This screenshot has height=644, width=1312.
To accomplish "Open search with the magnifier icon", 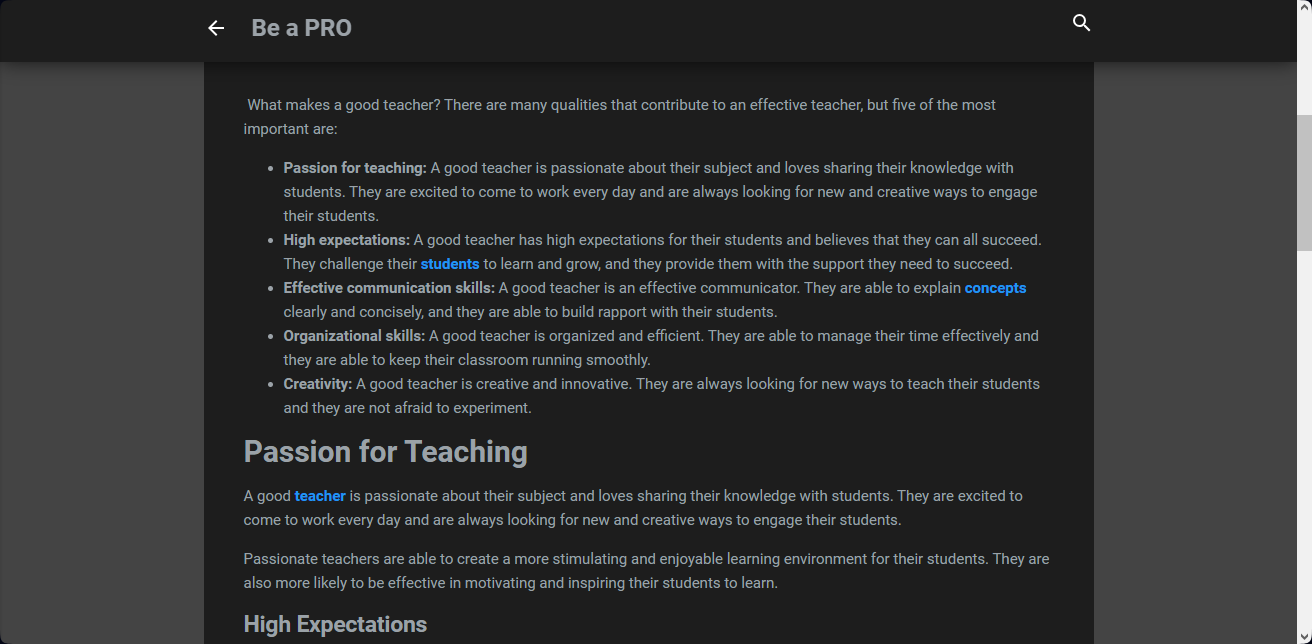I will pyautogui.click(x=1081, y=23).
